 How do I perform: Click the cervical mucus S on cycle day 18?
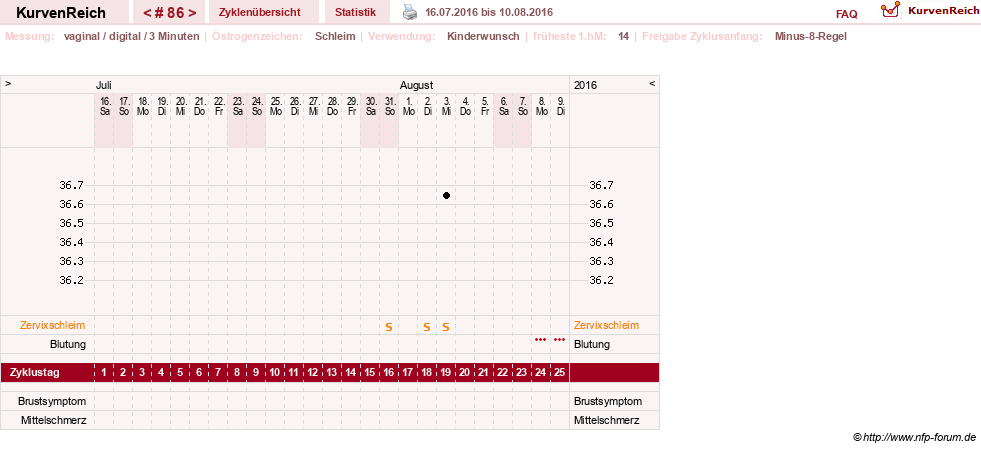tap(427, 326)
